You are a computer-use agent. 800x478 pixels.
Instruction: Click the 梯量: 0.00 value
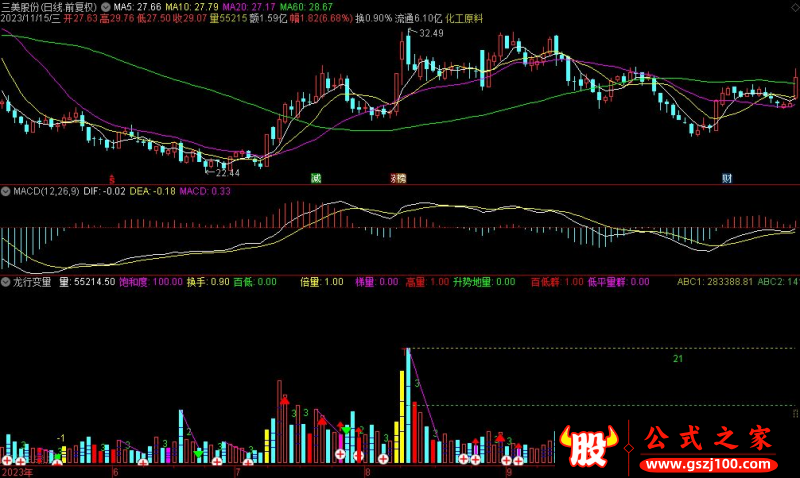pos(377,282)
